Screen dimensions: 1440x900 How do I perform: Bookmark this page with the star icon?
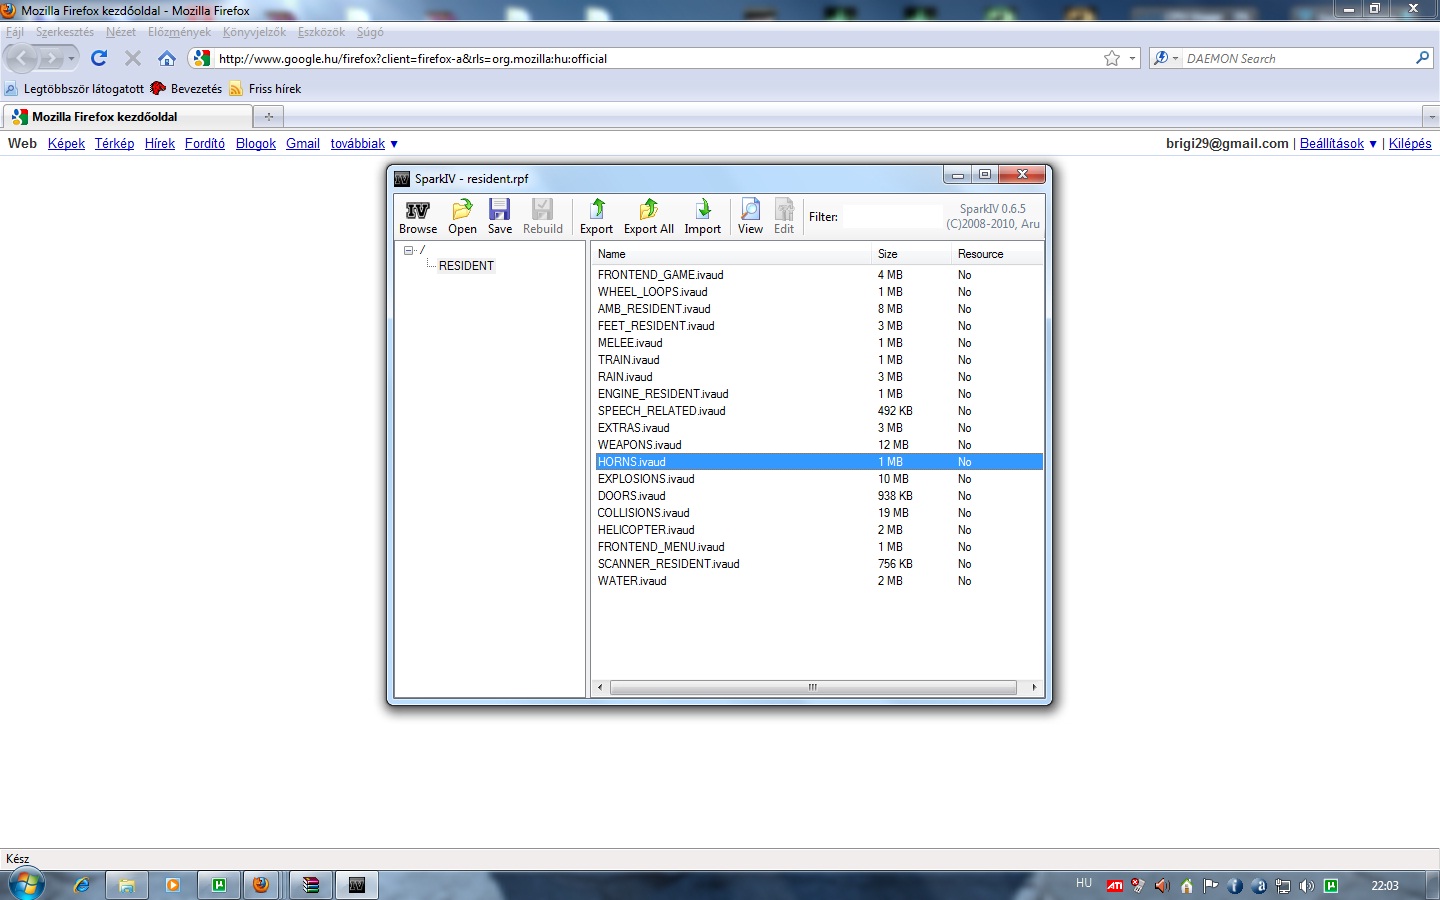pos(1112,58)
